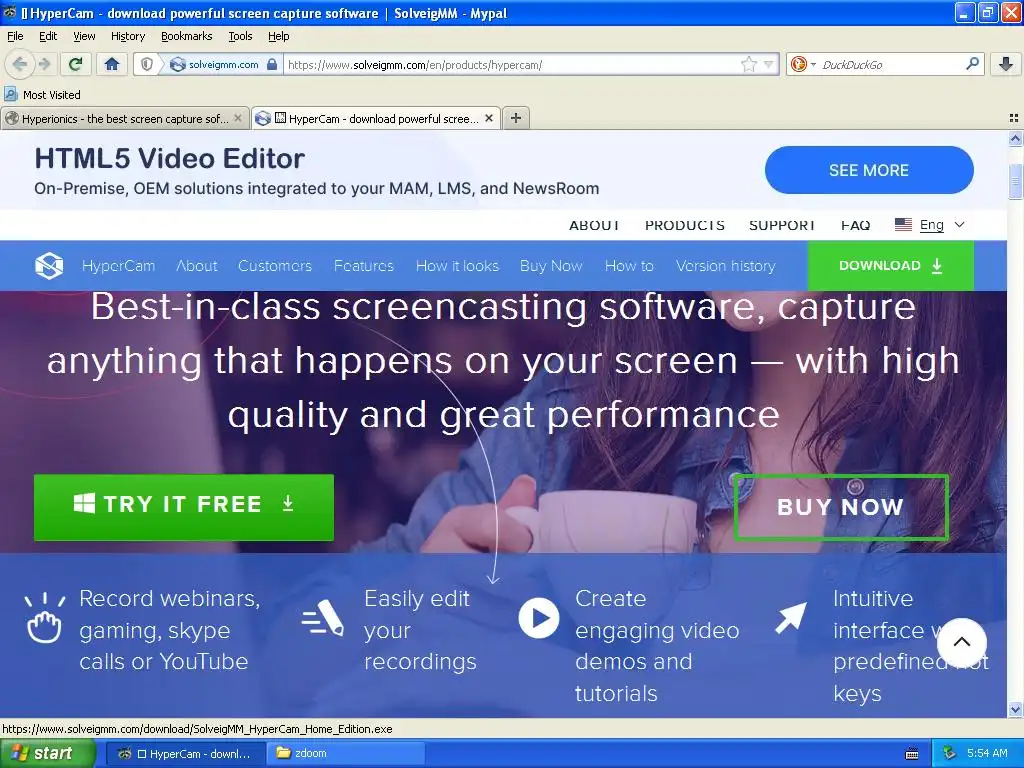
Task: Click the solveigmm.com site identity label
Action: pos(223,64)
